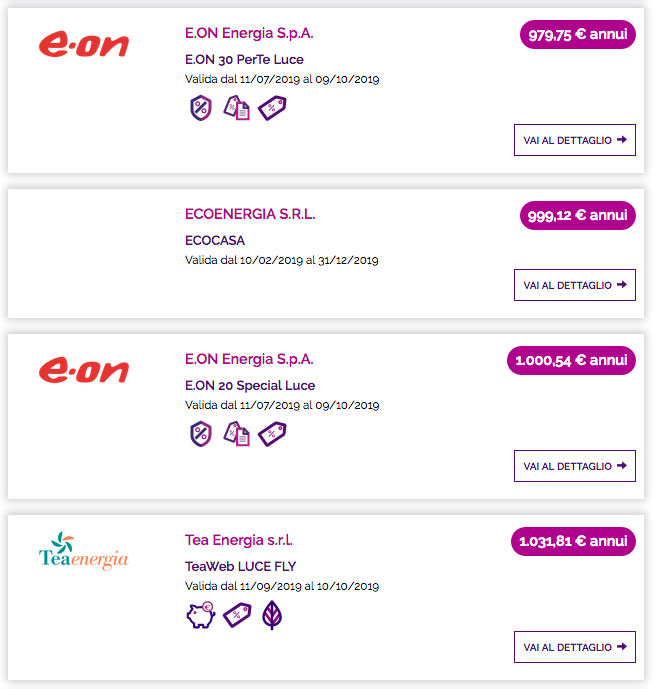Select the ECOENERGIA S.R.L. supplier name
This screenshot has height=689, width=655.
pyautogui.click(x=250, y=214)
